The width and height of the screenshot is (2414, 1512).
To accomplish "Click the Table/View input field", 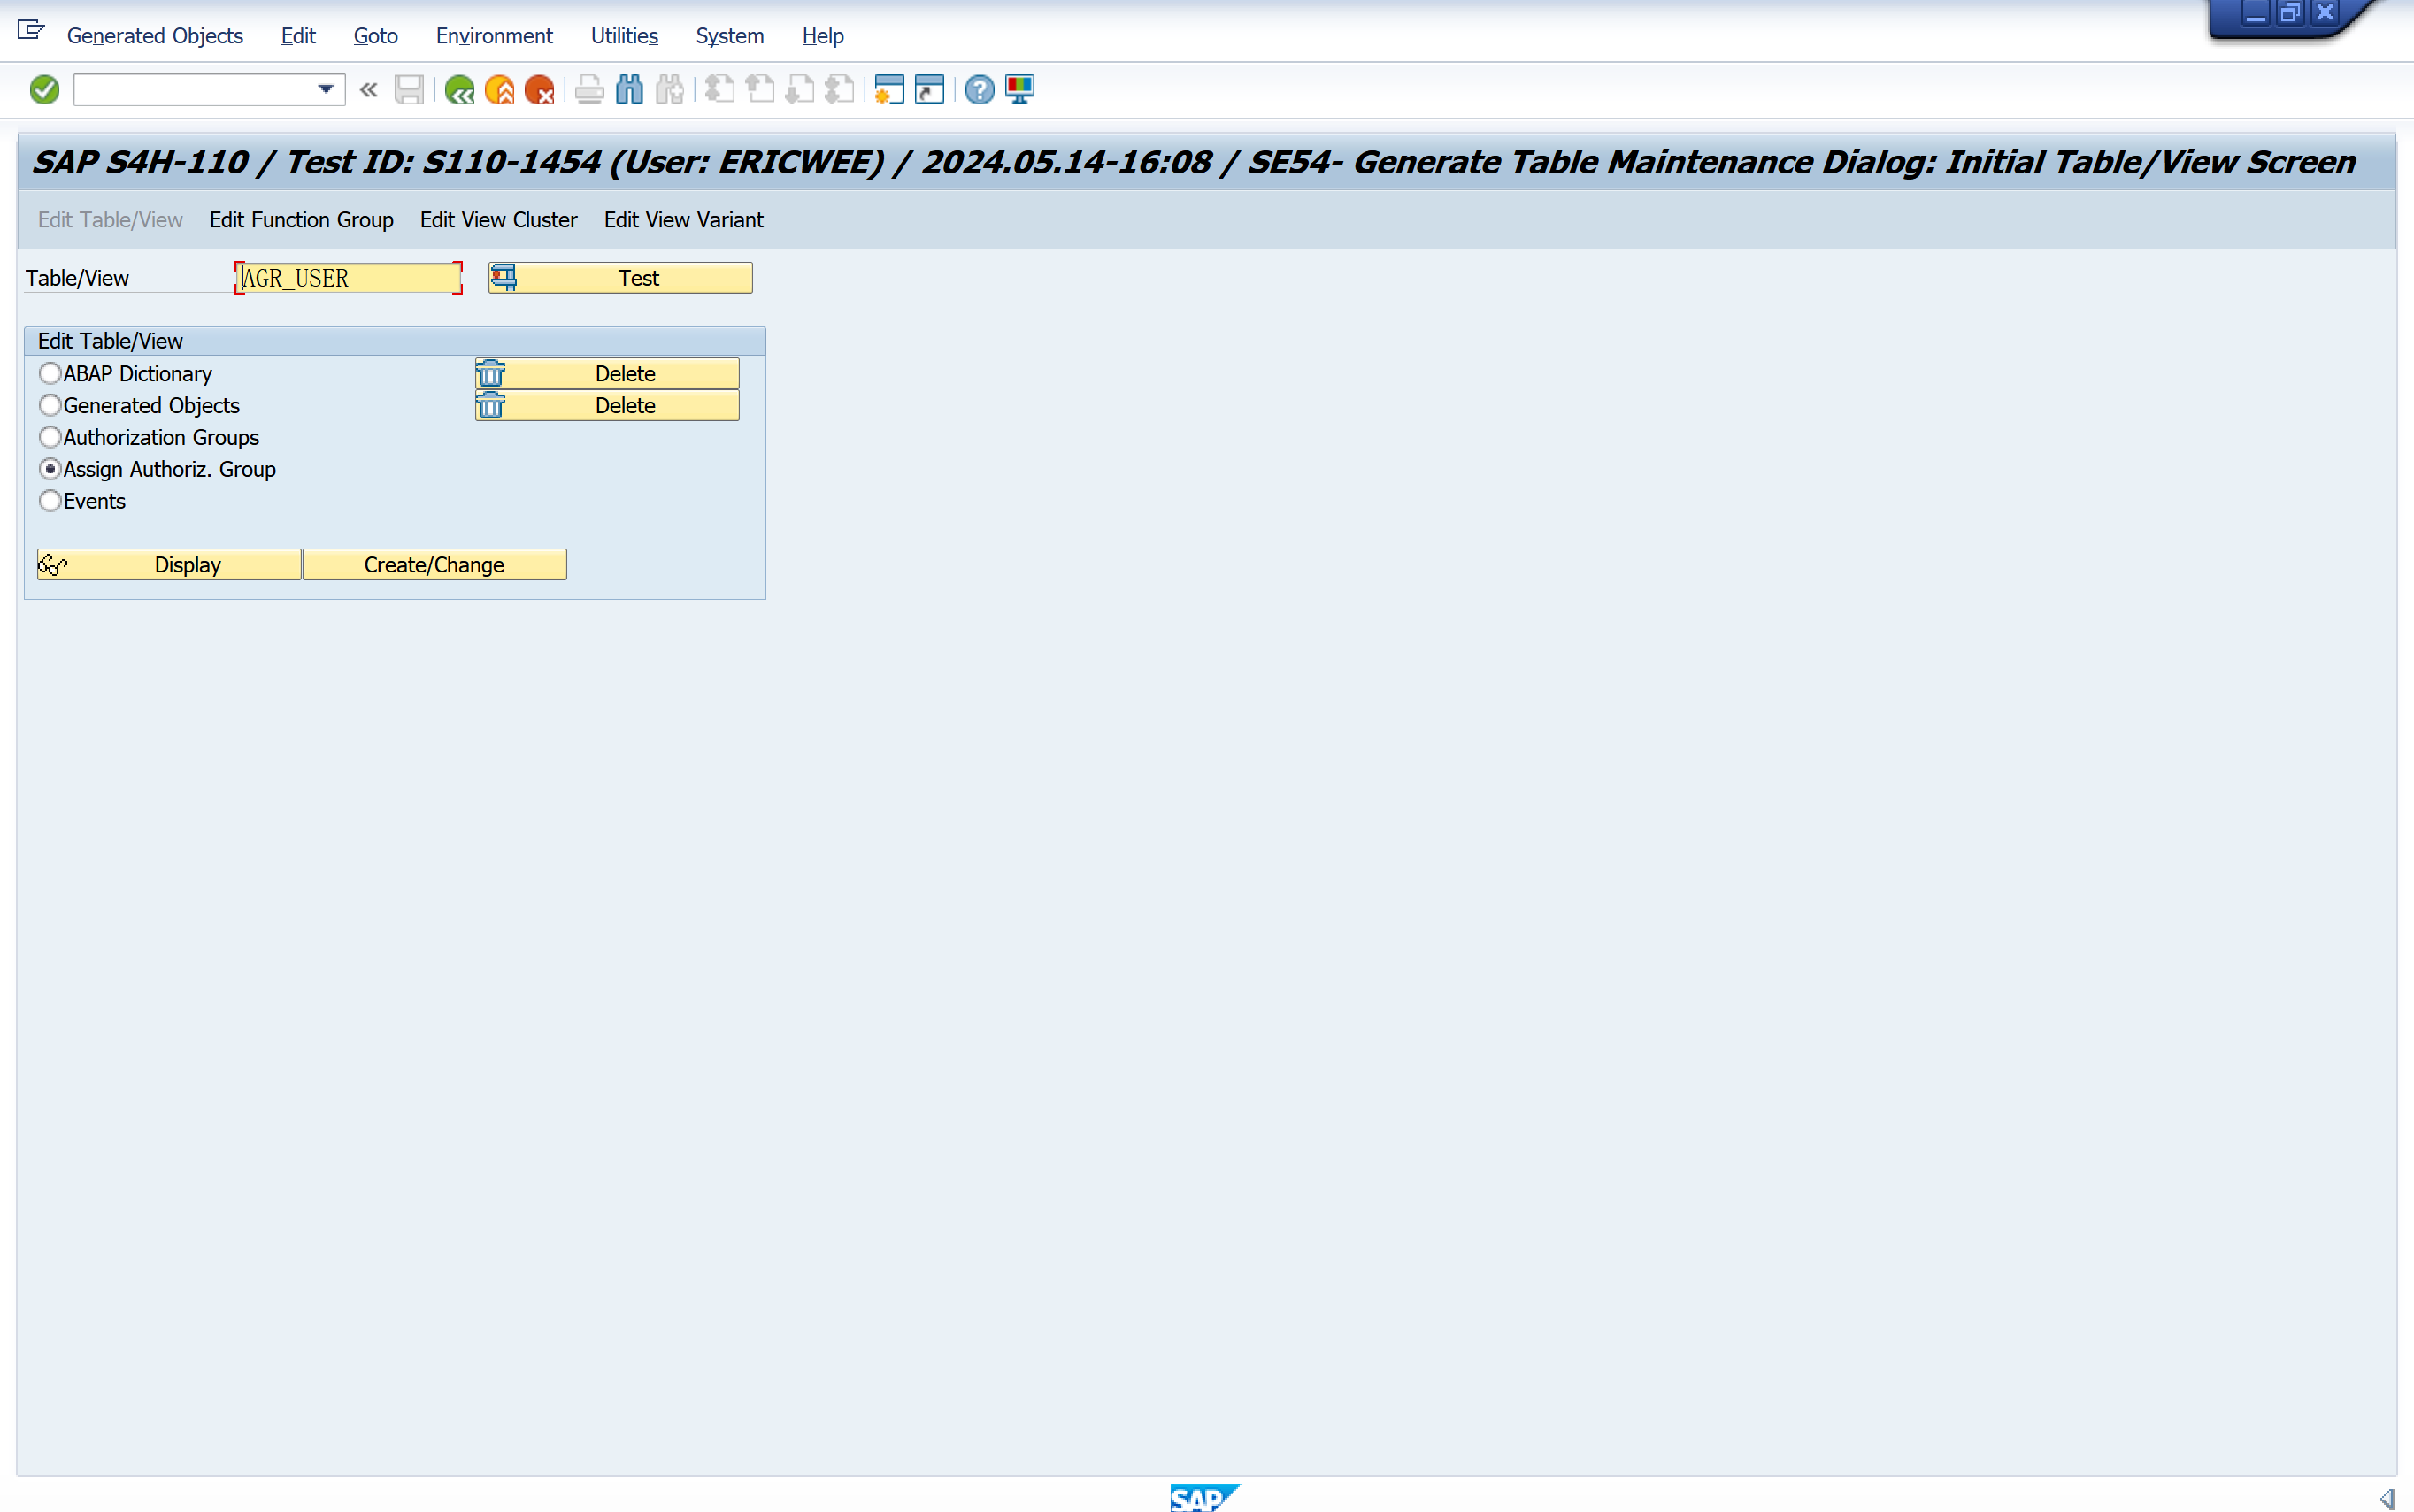I will pyautogui.click(x=348, y=278).
